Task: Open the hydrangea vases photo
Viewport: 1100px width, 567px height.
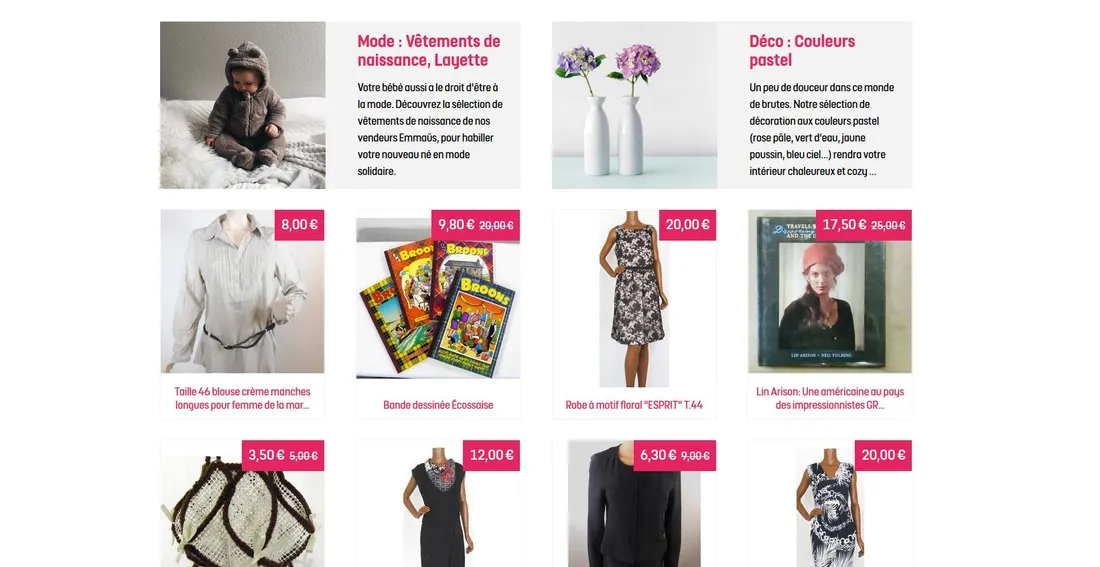Action: pos(634,105)
